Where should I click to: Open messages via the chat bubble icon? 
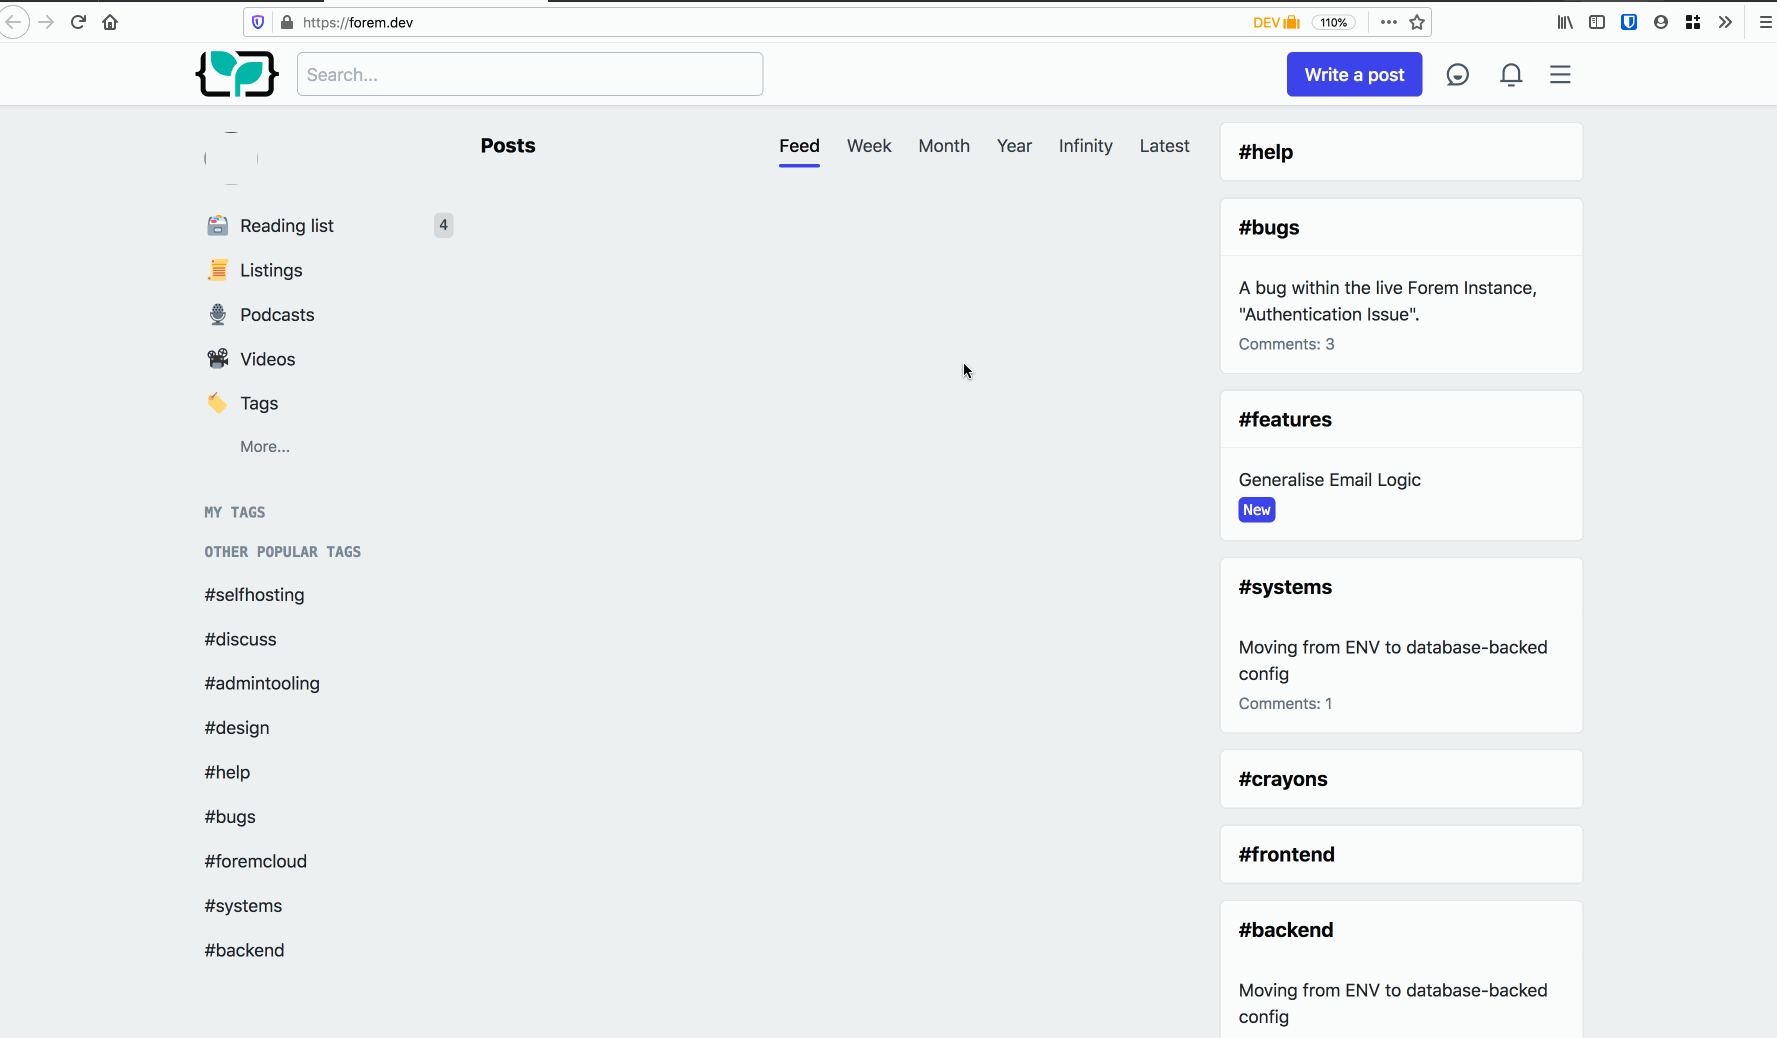[1457, 74]
